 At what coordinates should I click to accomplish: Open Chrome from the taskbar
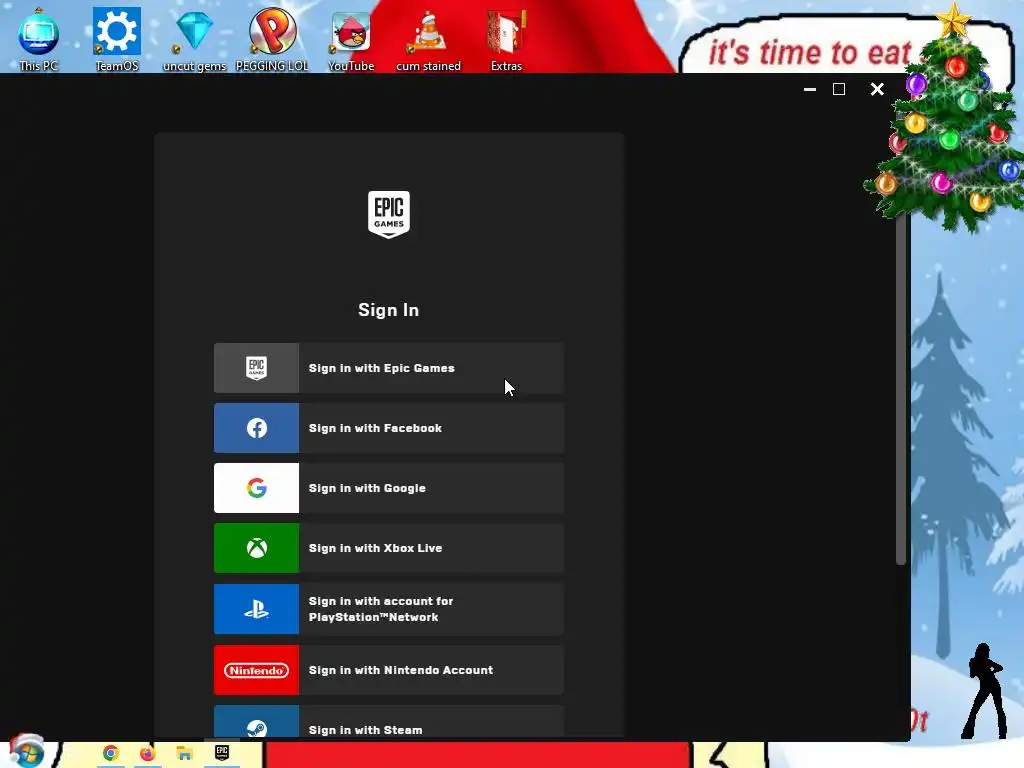(x=110, y=754)
